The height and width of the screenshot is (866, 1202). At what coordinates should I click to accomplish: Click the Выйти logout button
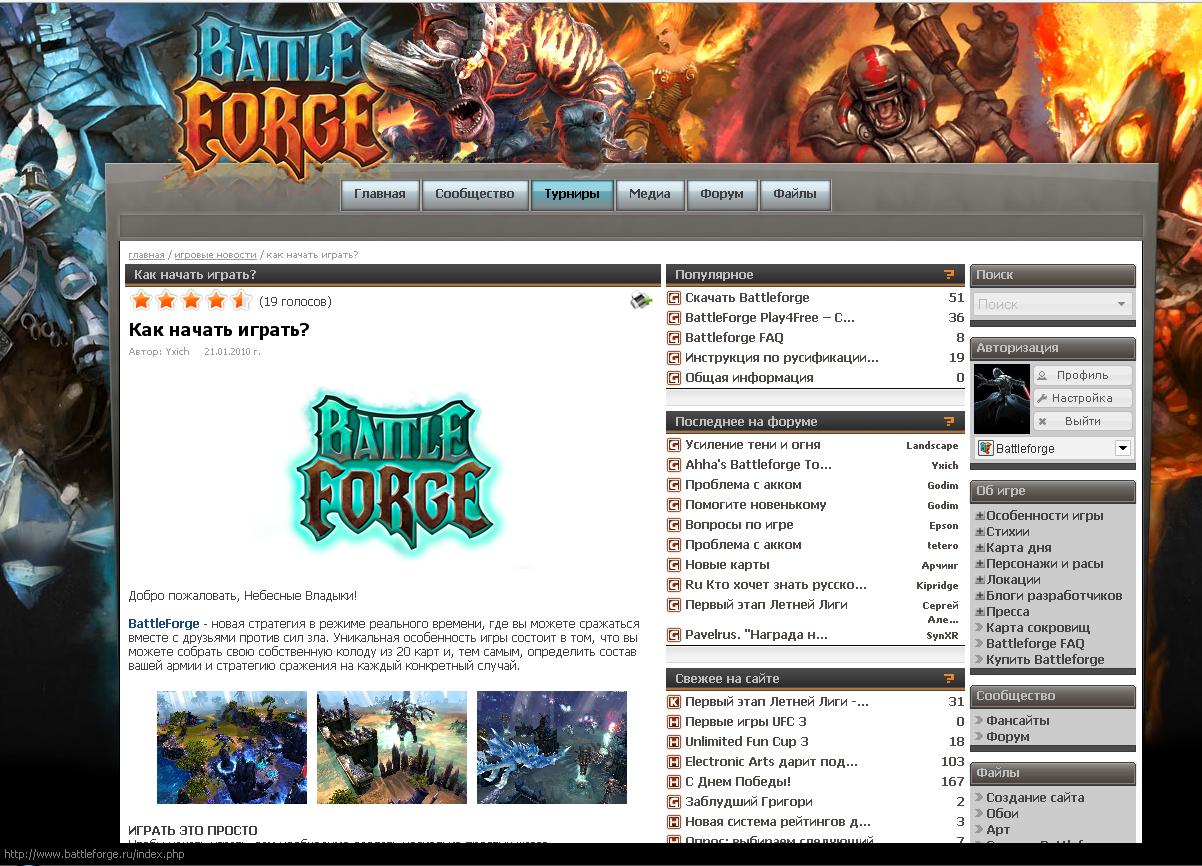pyautogui.click(x=1083, y=421)
